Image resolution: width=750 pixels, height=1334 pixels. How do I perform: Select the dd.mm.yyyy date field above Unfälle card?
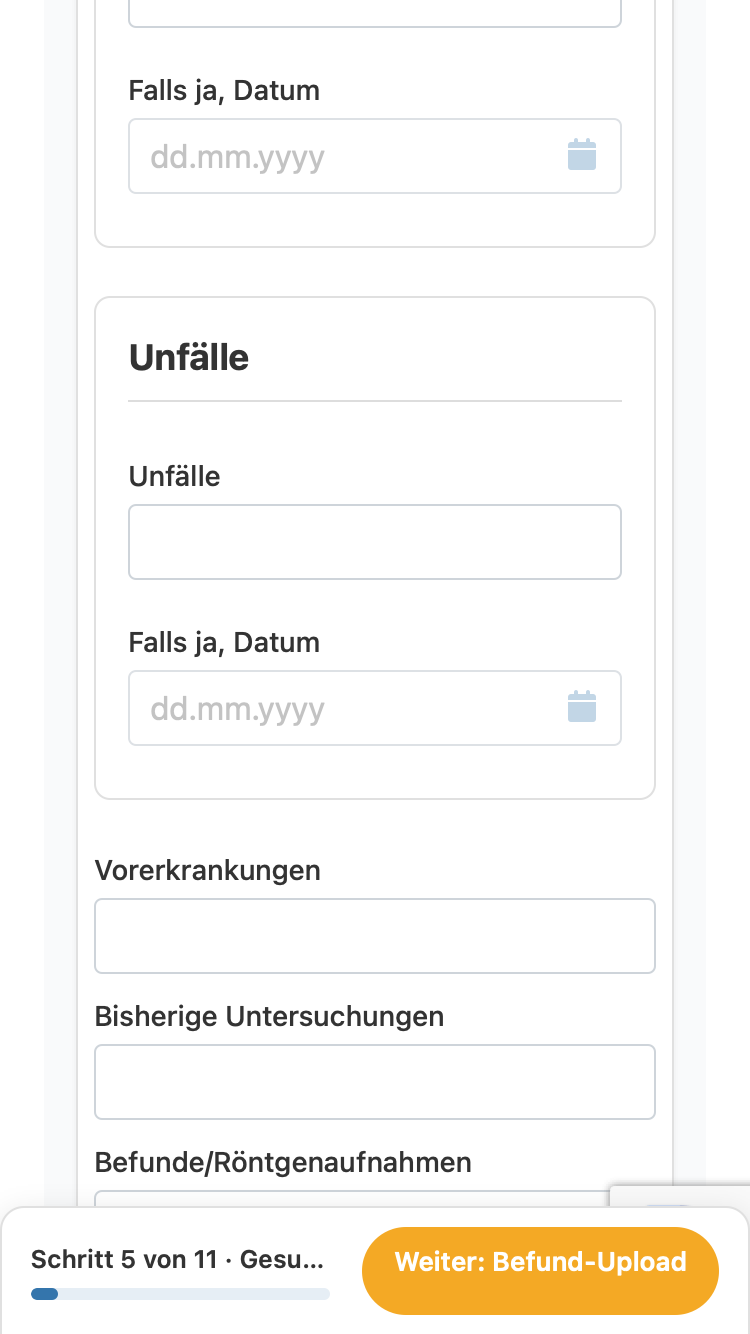(375, 156)
